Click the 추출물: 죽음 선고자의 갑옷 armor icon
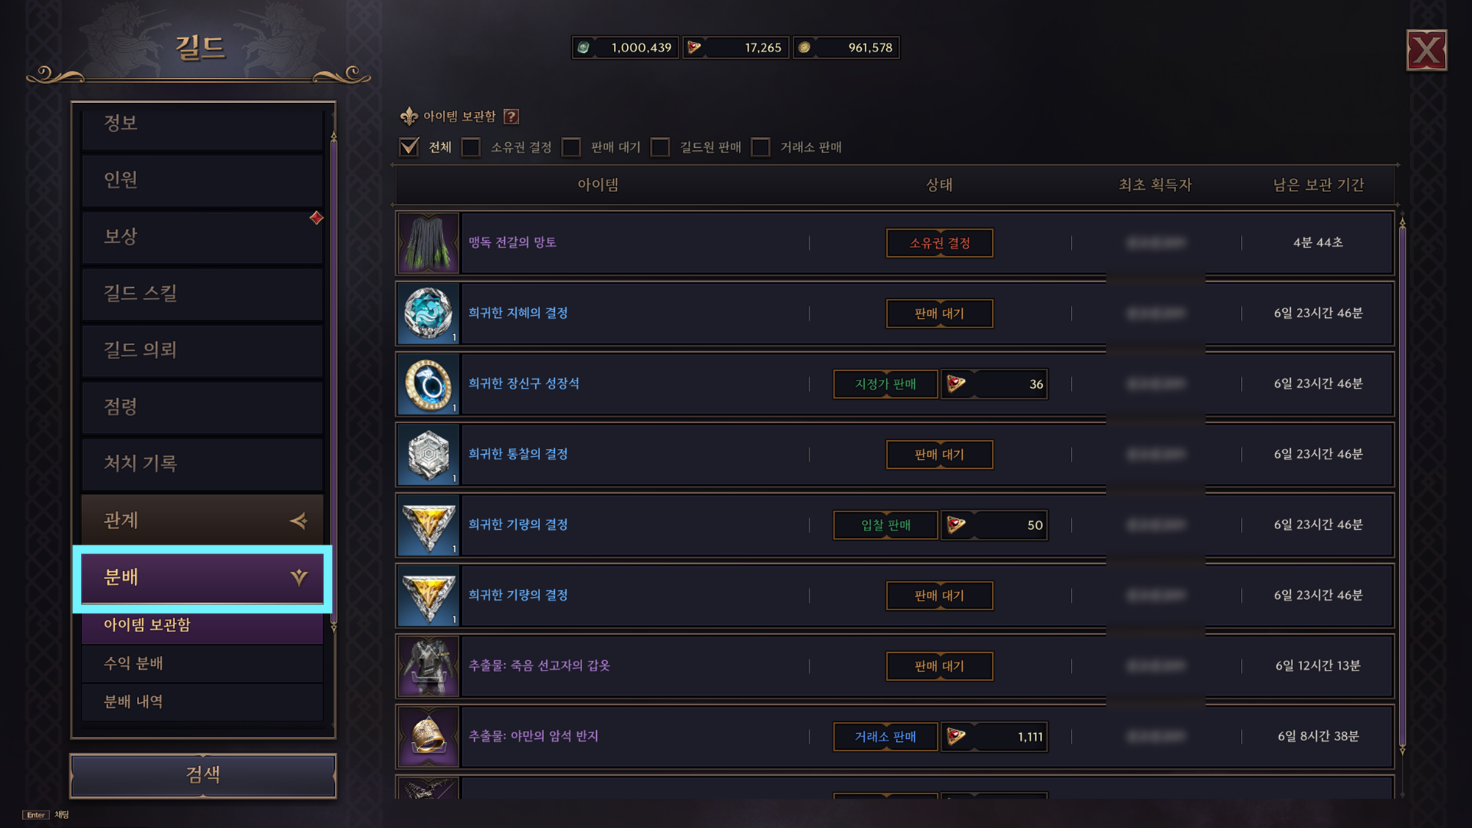The height and width of the screenshot is (828, 1472). point(428,666)
